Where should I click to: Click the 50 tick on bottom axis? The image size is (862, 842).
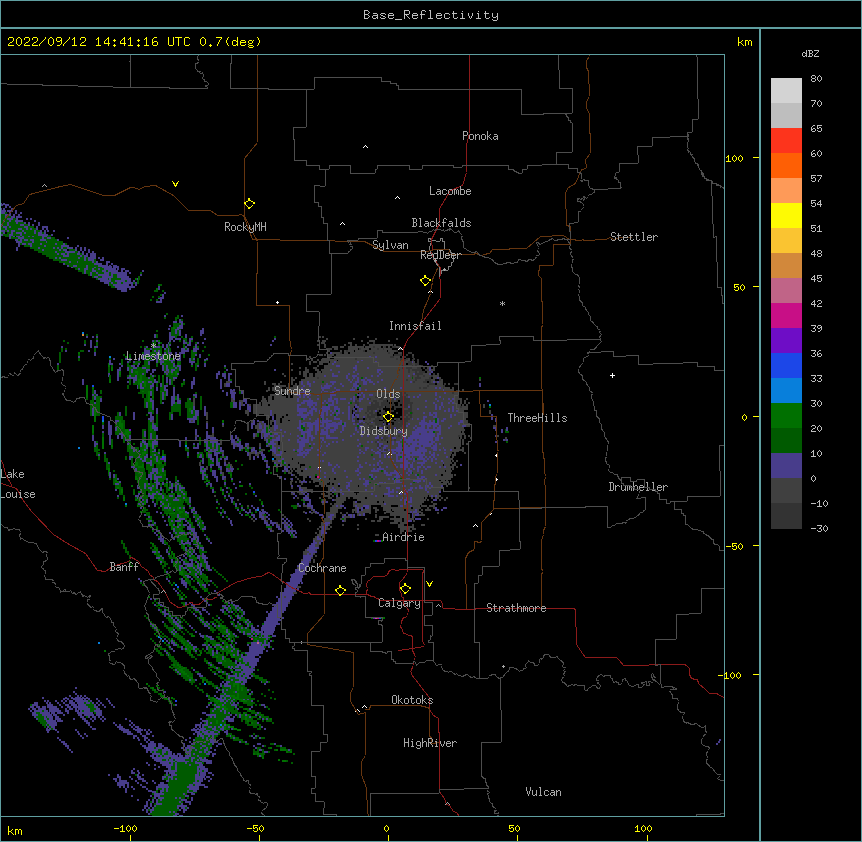514,829
